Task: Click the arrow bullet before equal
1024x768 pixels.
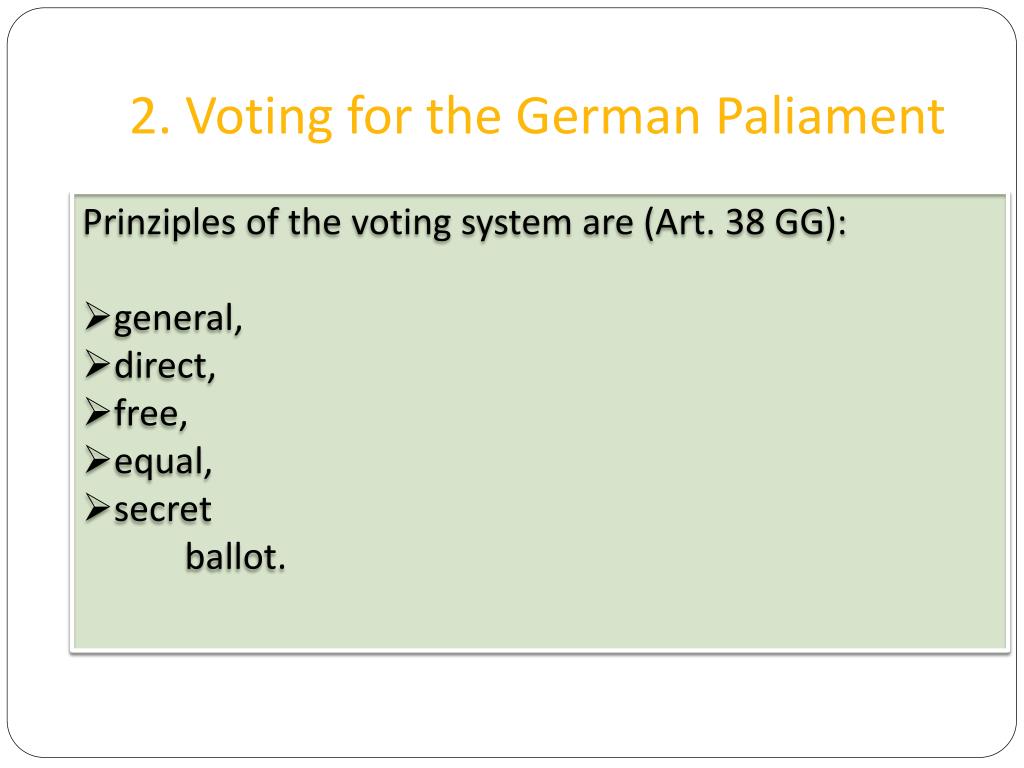Action: coord(97,460)
